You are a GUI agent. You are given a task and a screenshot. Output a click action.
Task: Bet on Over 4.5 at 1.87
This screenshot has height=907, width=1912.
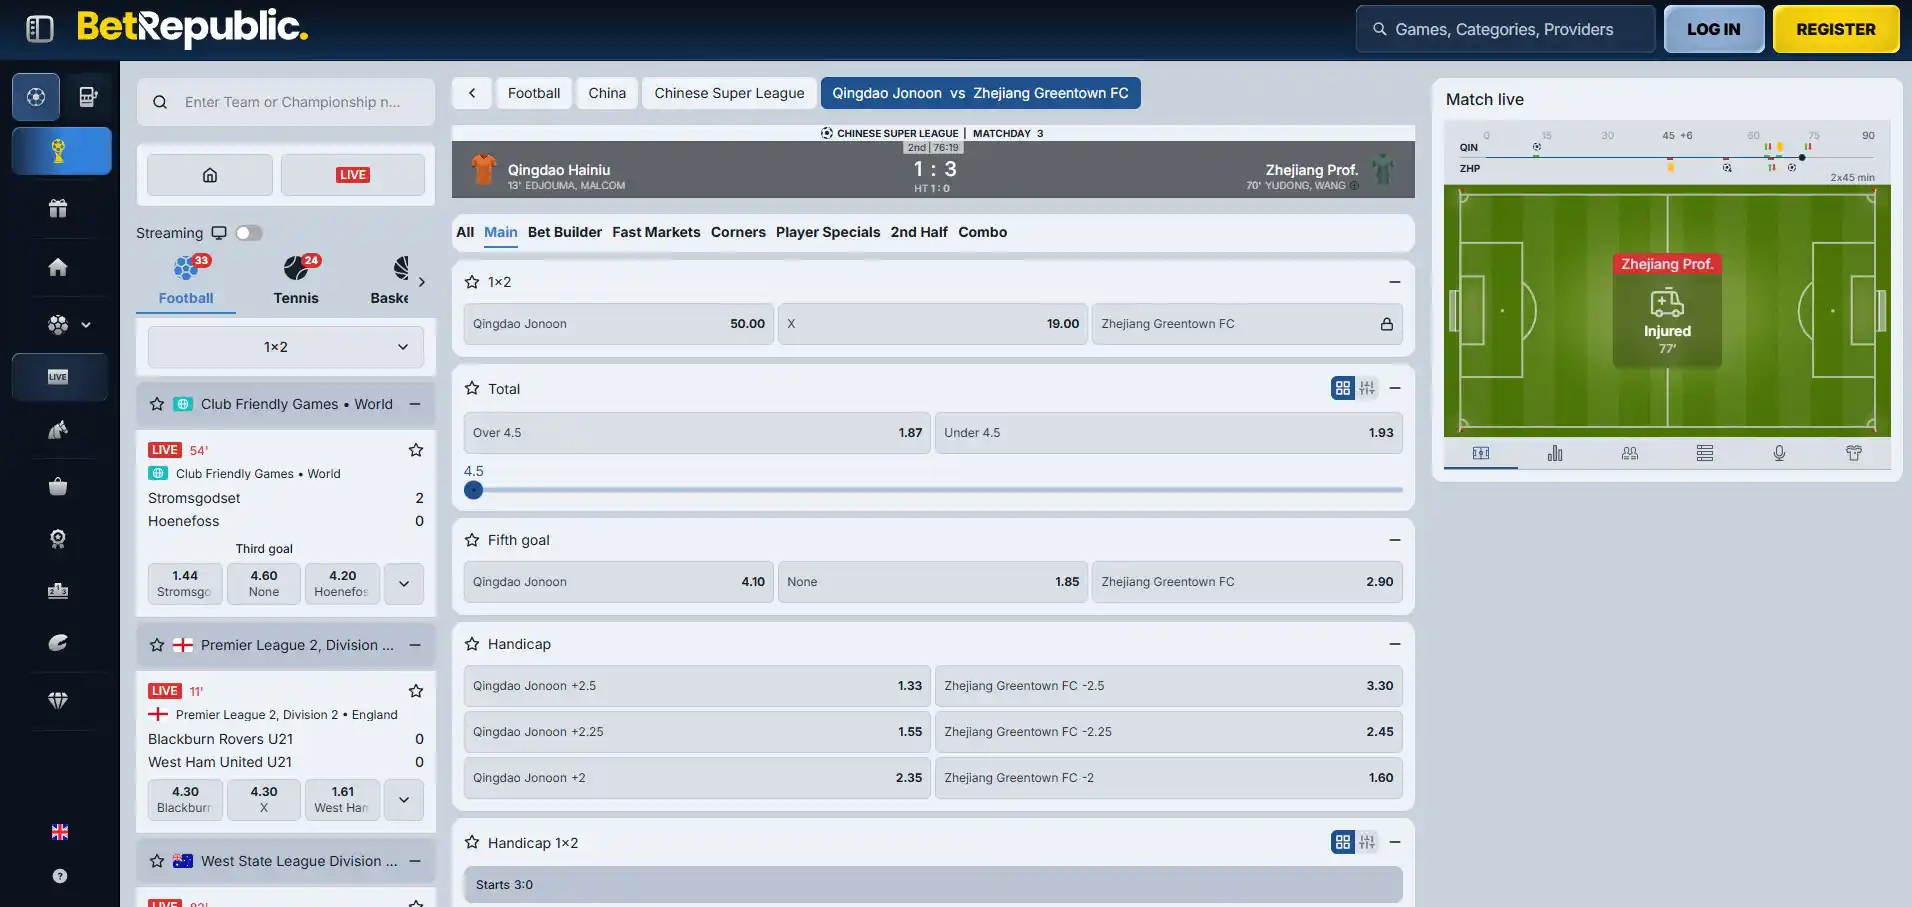(697, 433)
